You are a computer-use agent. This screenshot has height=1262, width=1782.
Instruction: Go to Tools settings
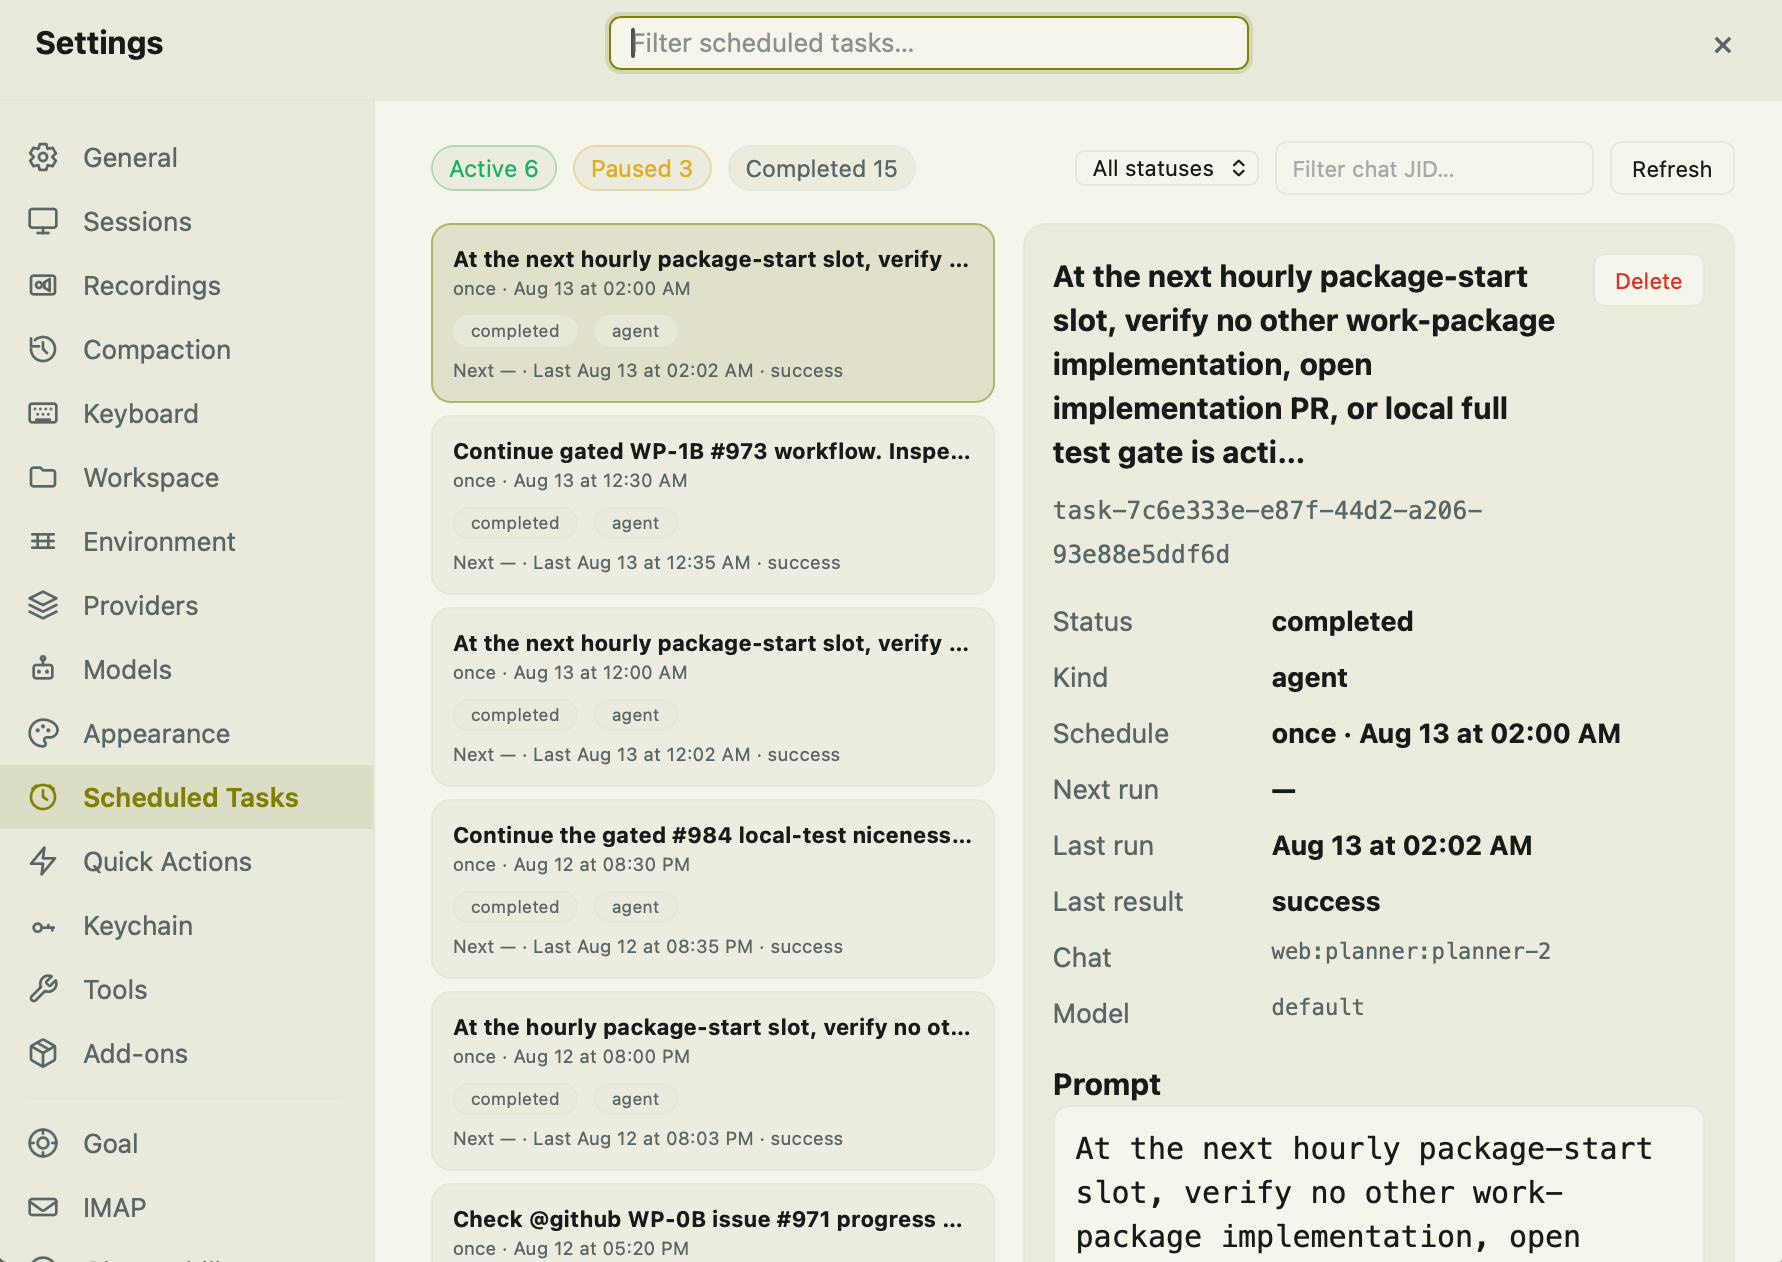tap(187, 989)
